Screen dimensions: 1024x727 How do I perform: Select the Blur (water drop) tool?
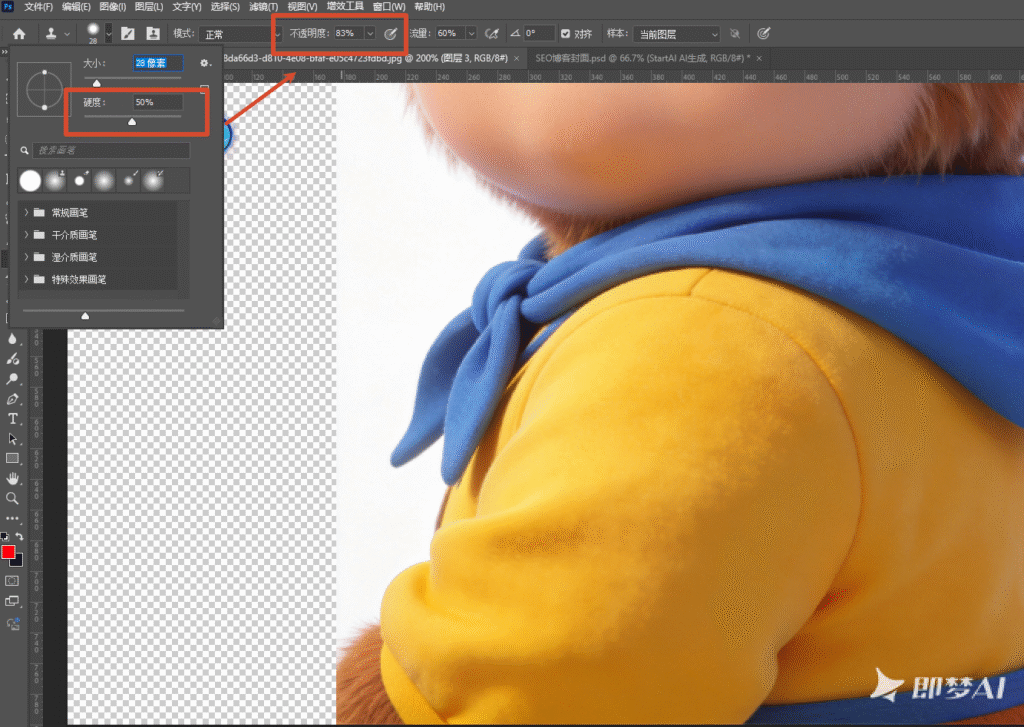tap(12, 338)
